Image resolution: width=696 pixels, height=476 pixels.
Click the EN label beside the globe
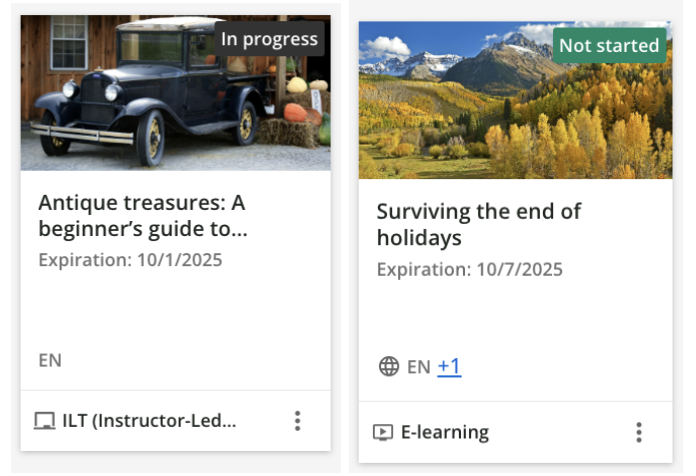point(418,367)
